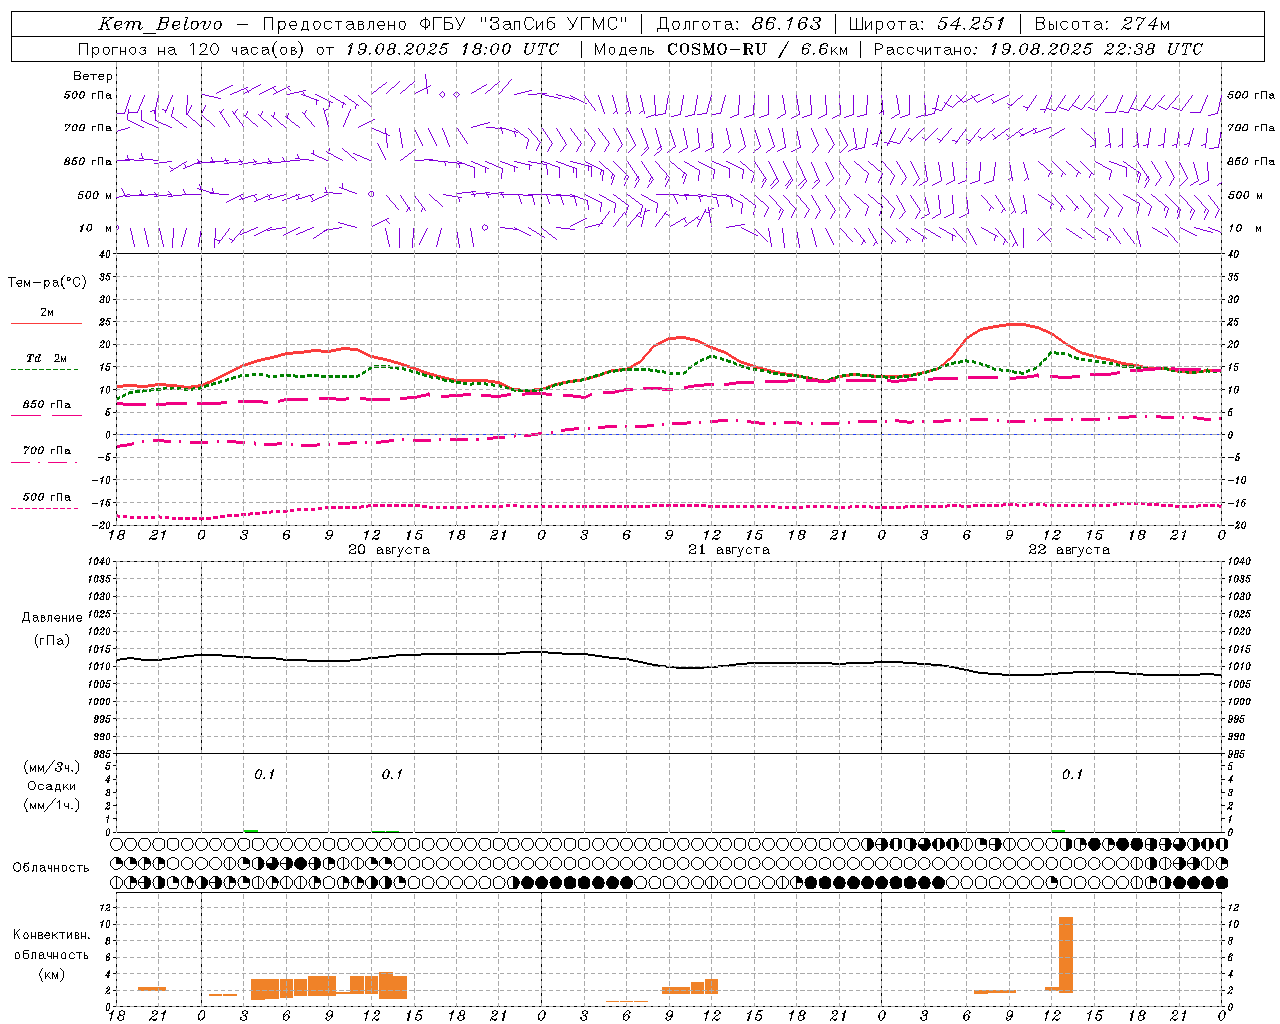Click the (мм/1ч.) precipitation unit label
This screenshot has width=1280, height=1024.
tap(52, 805)
